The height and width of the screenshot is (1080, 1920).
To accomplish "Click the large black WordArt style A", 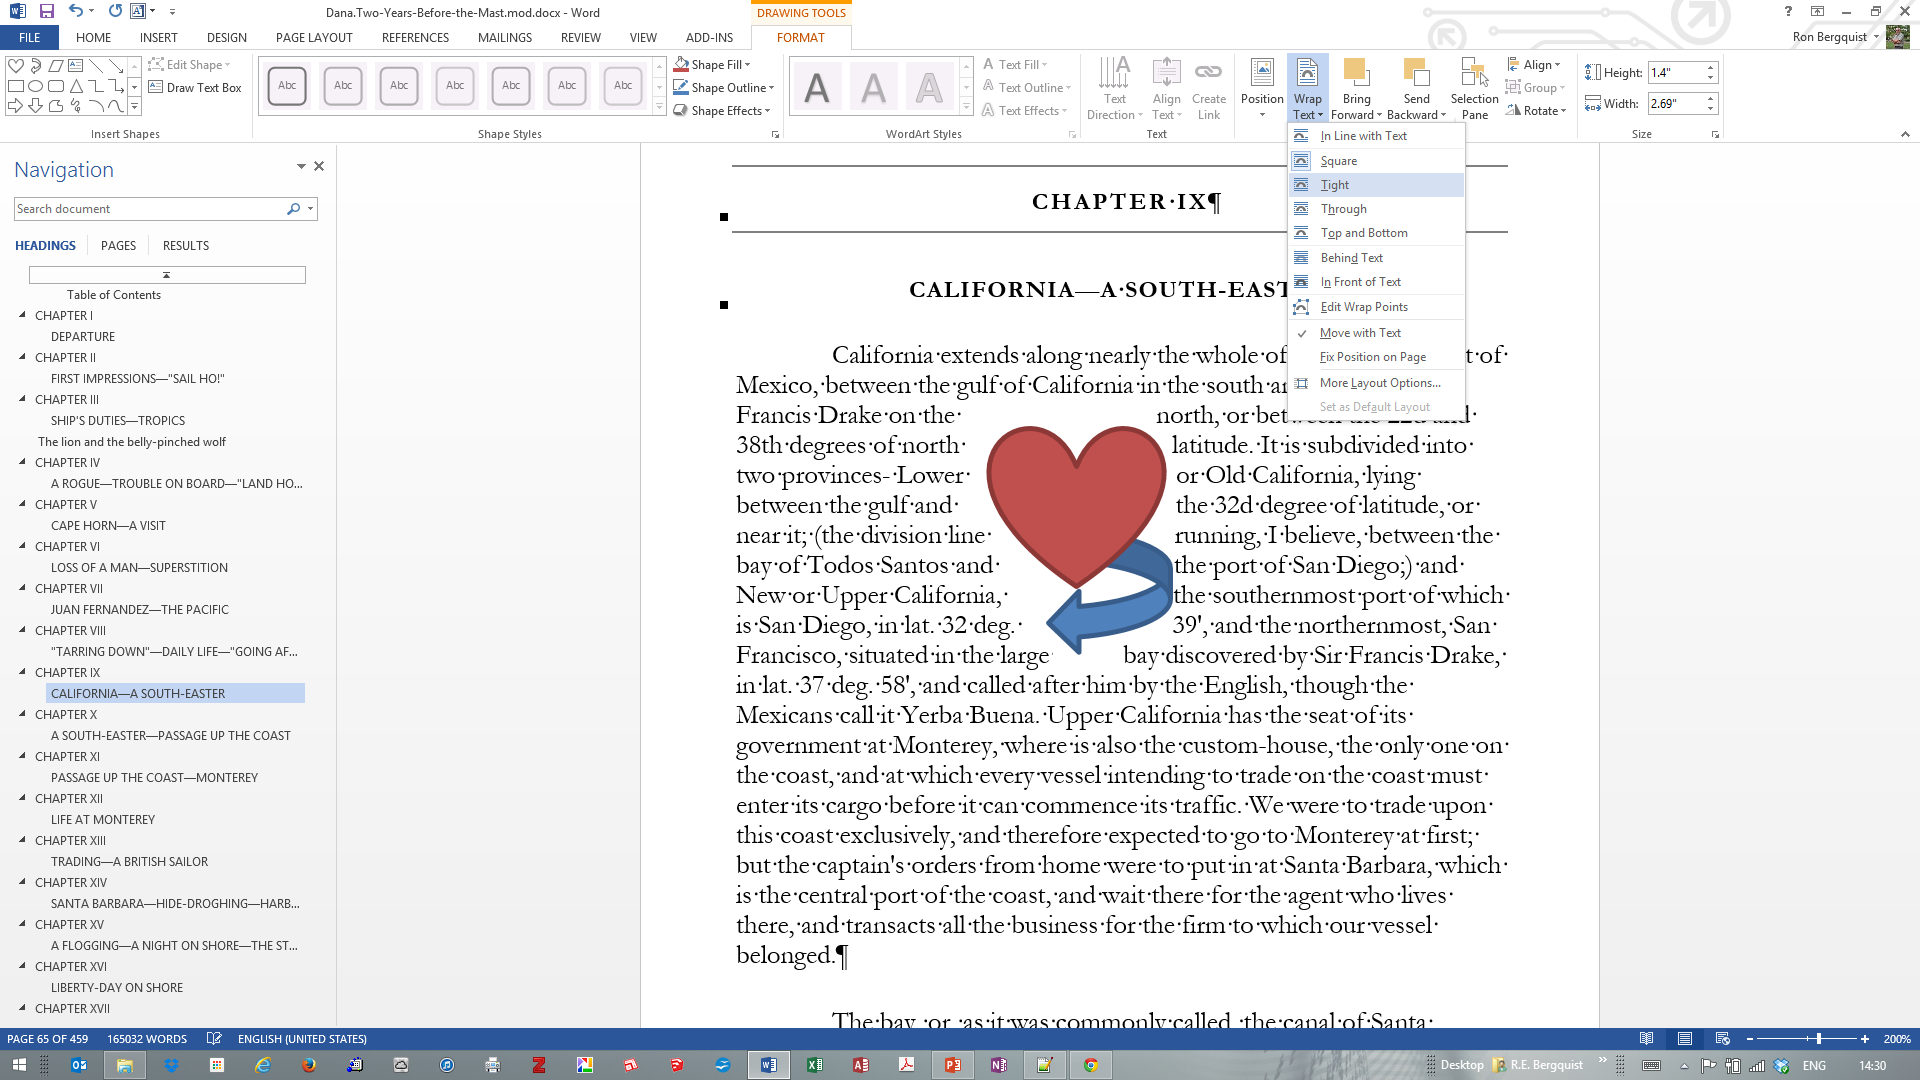I will (817, 88).
